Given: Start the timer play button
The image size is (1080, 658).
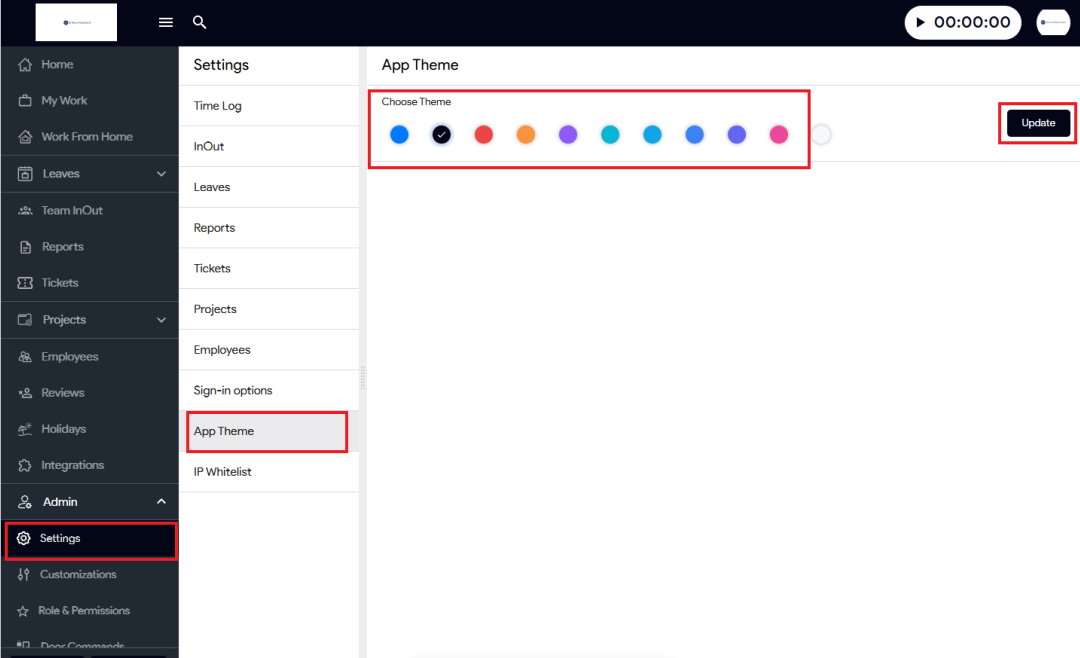Looking at the screenshot, I should point(920,22).
